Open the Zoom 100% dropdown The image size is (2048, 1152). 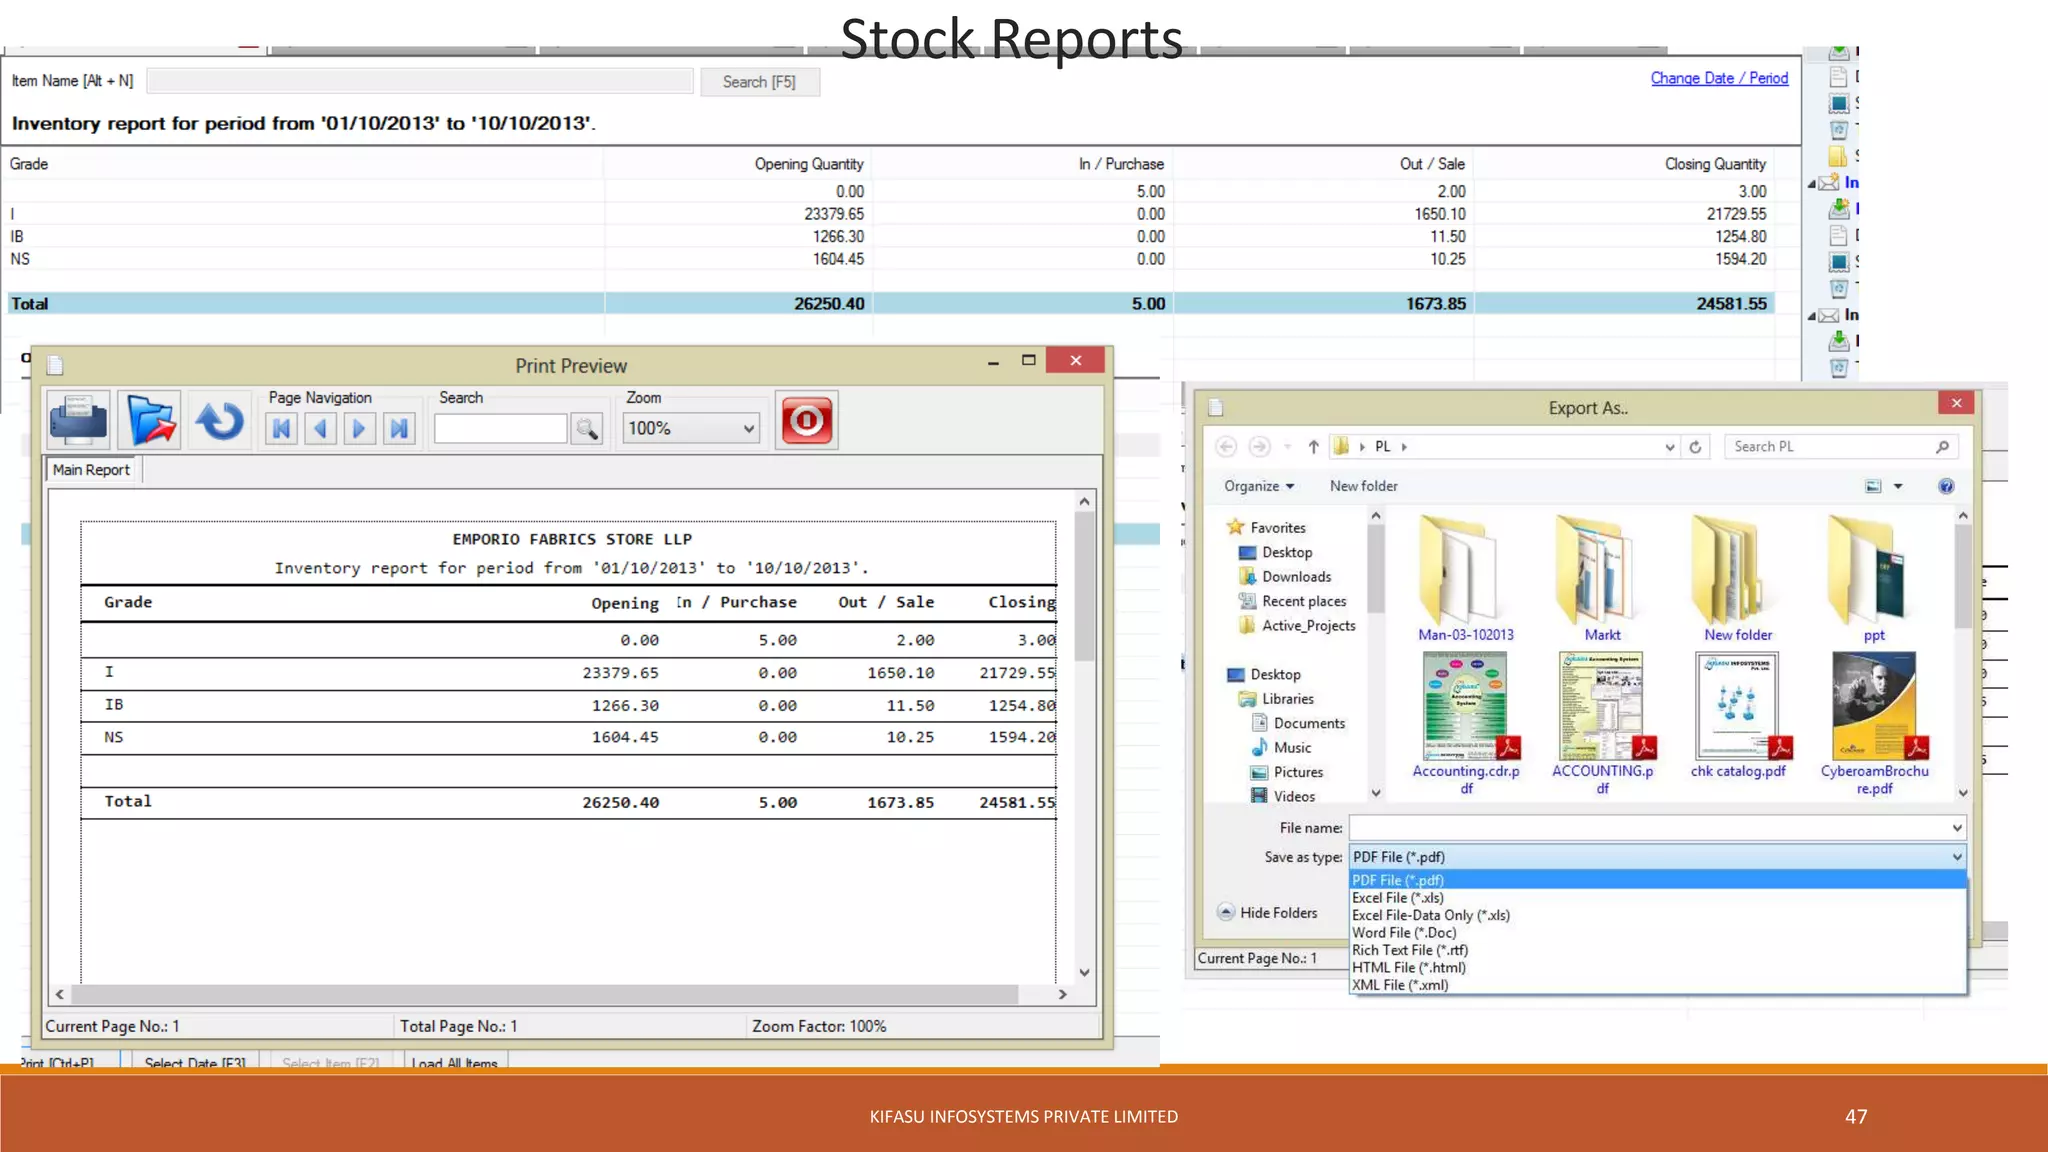690,428
